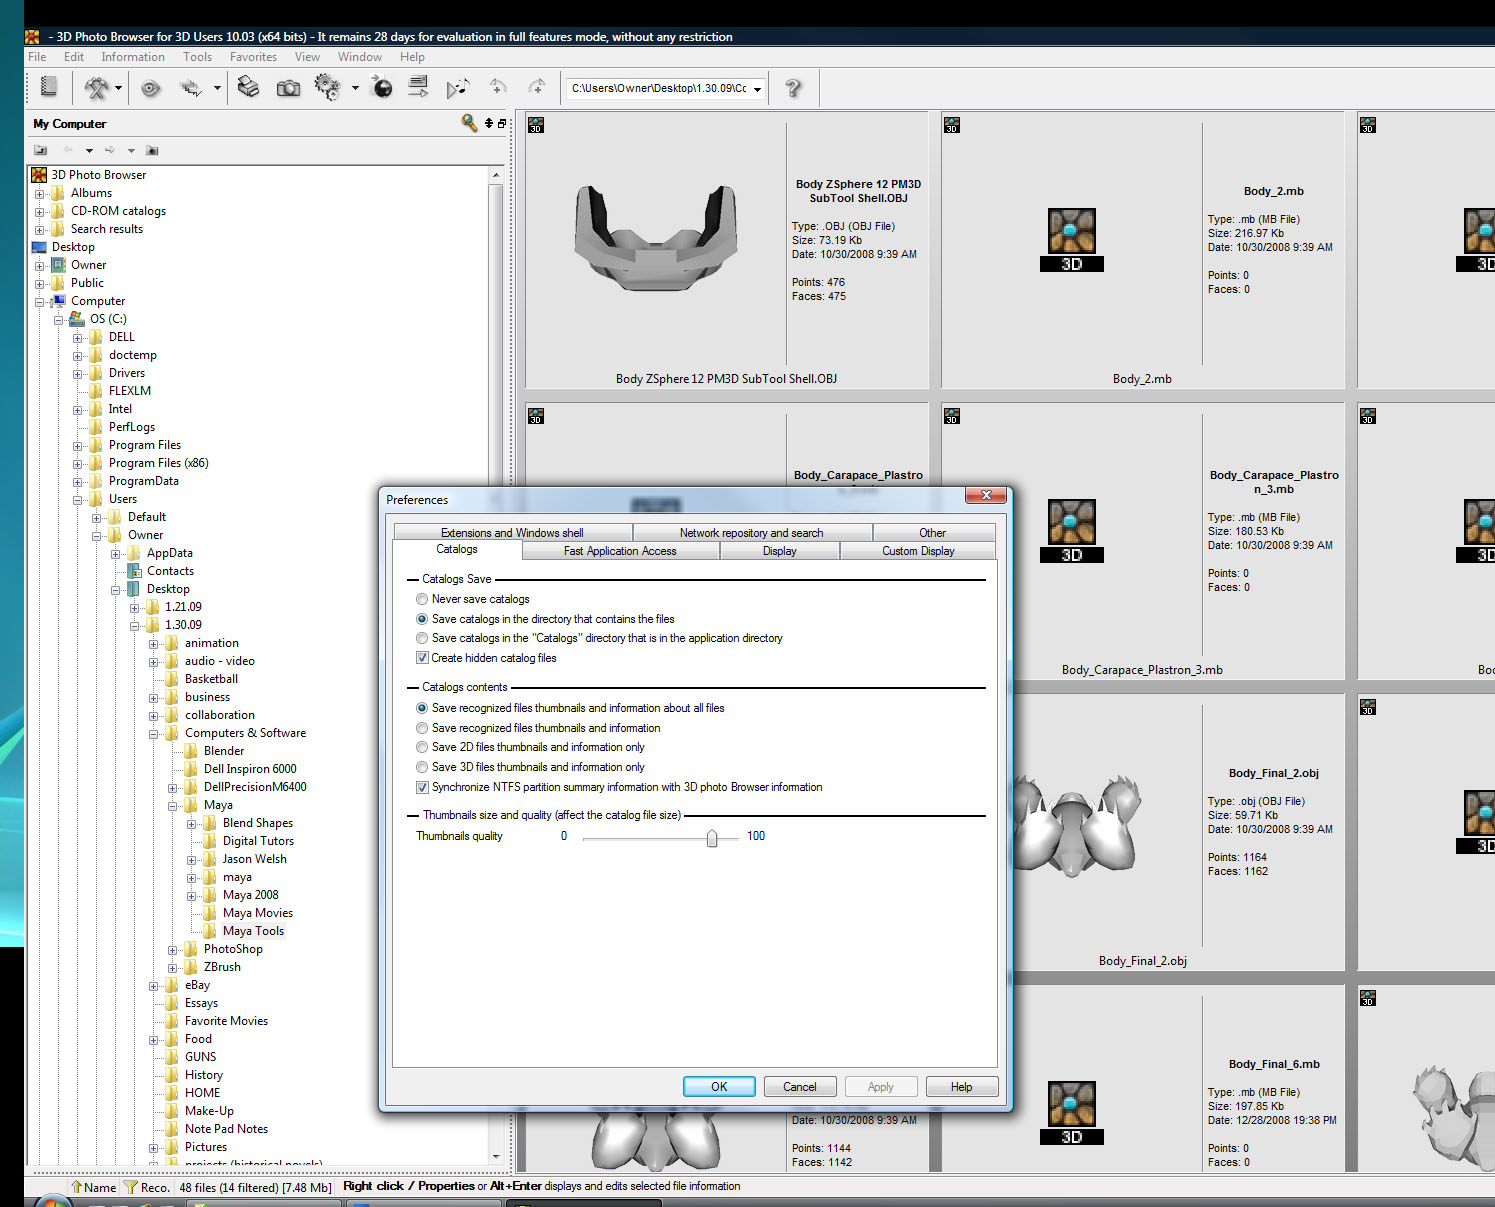1495x1207 pixels.
Task: Click the first small folder icon under My Computer
Action: click(x=41, y=150)
